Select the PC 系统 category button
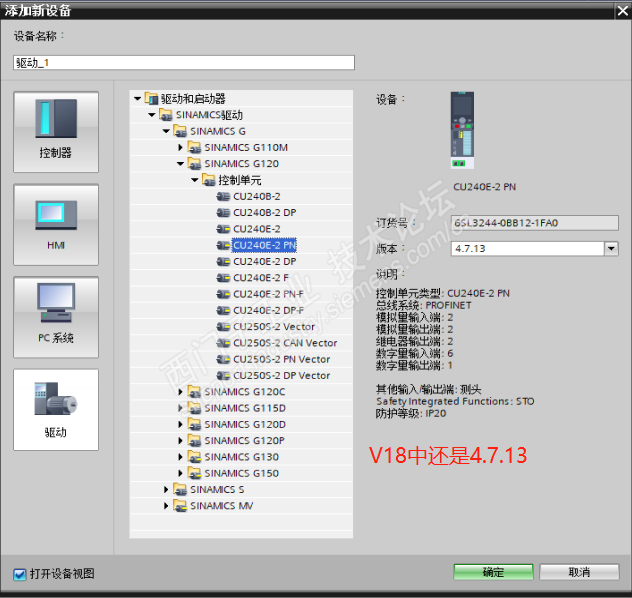This screenshot has width=632, height=598. (x=56, y=317)
